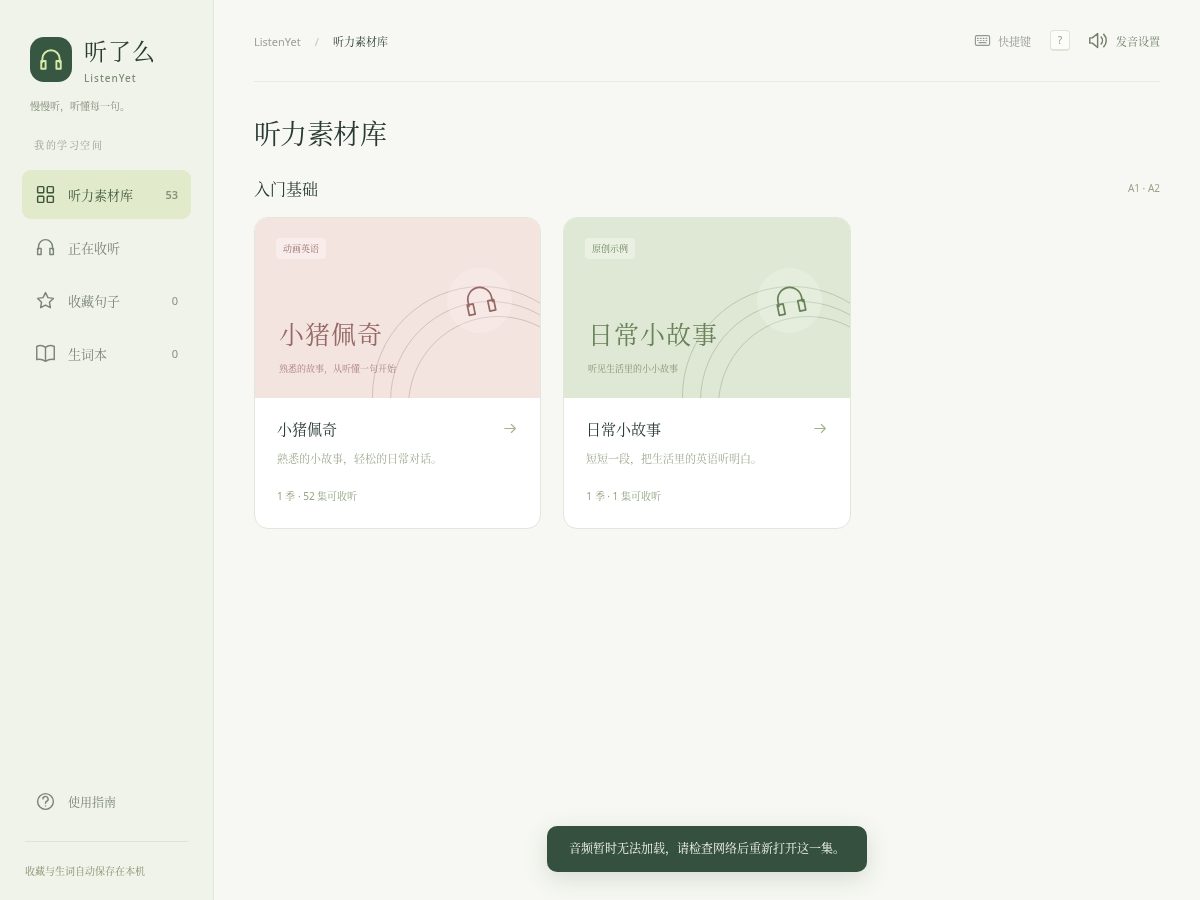Open the keyboard 快捷键 shortcuts icon
This screenshot has width=1200, height=900.
[982, 41]
